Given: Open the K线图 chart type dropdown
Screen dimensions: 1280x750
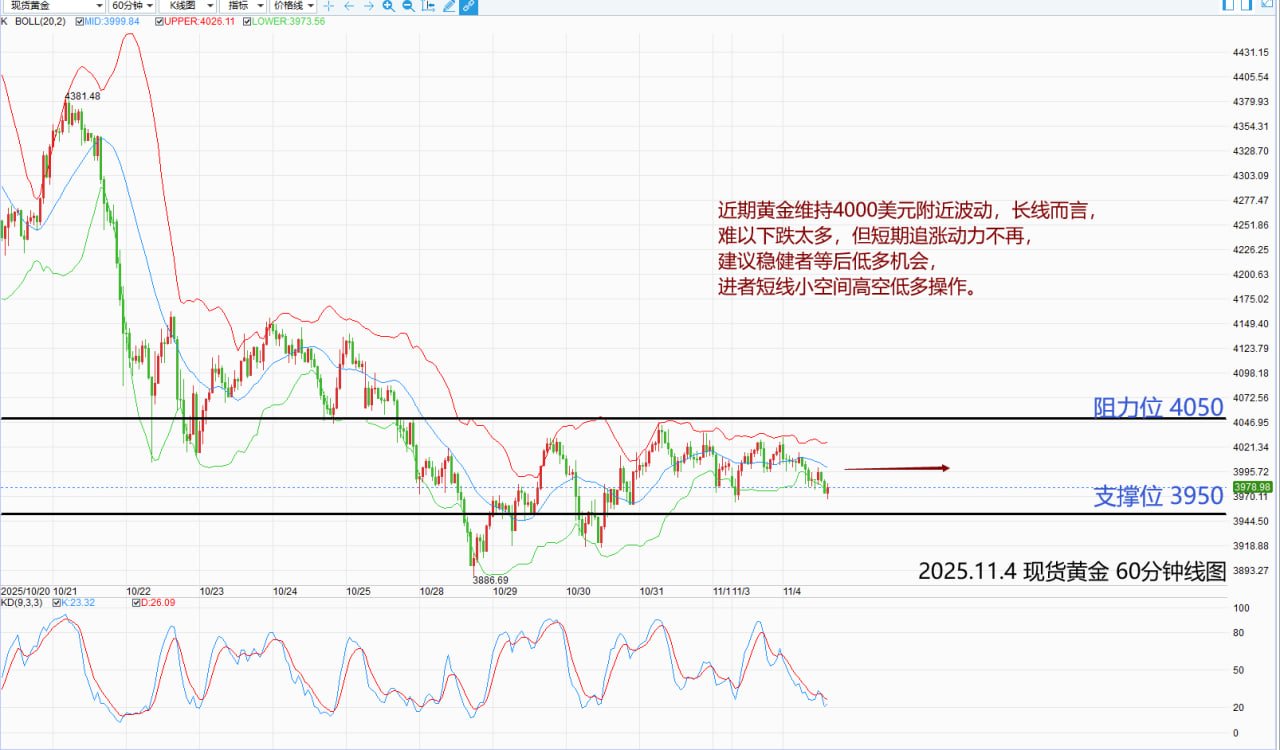Looking at the screenshot, I should pos(187,6).
